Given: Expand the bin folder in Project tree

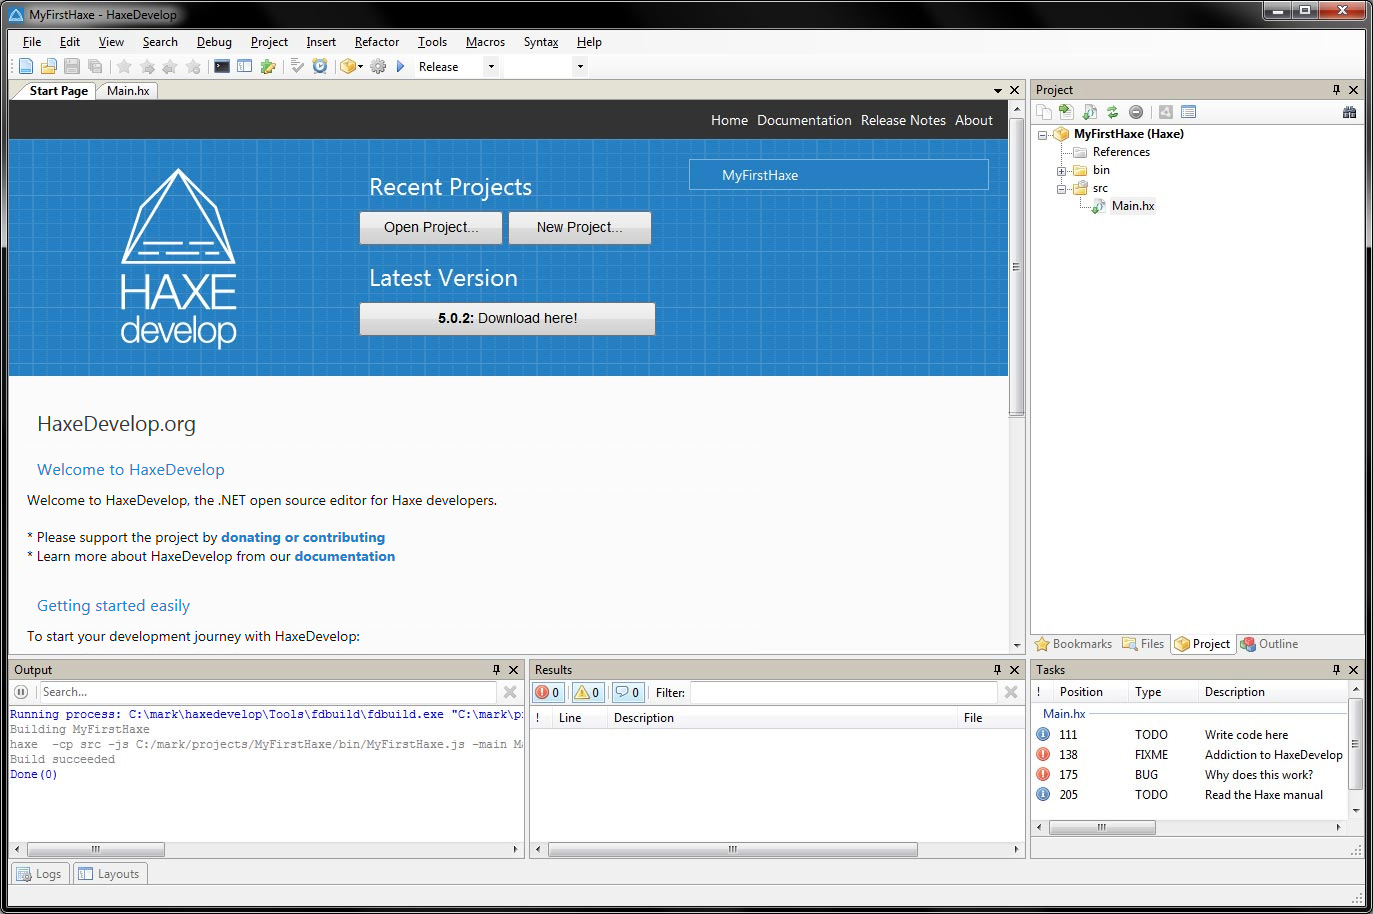Looking at the screenshot, I should (1062, 171).
